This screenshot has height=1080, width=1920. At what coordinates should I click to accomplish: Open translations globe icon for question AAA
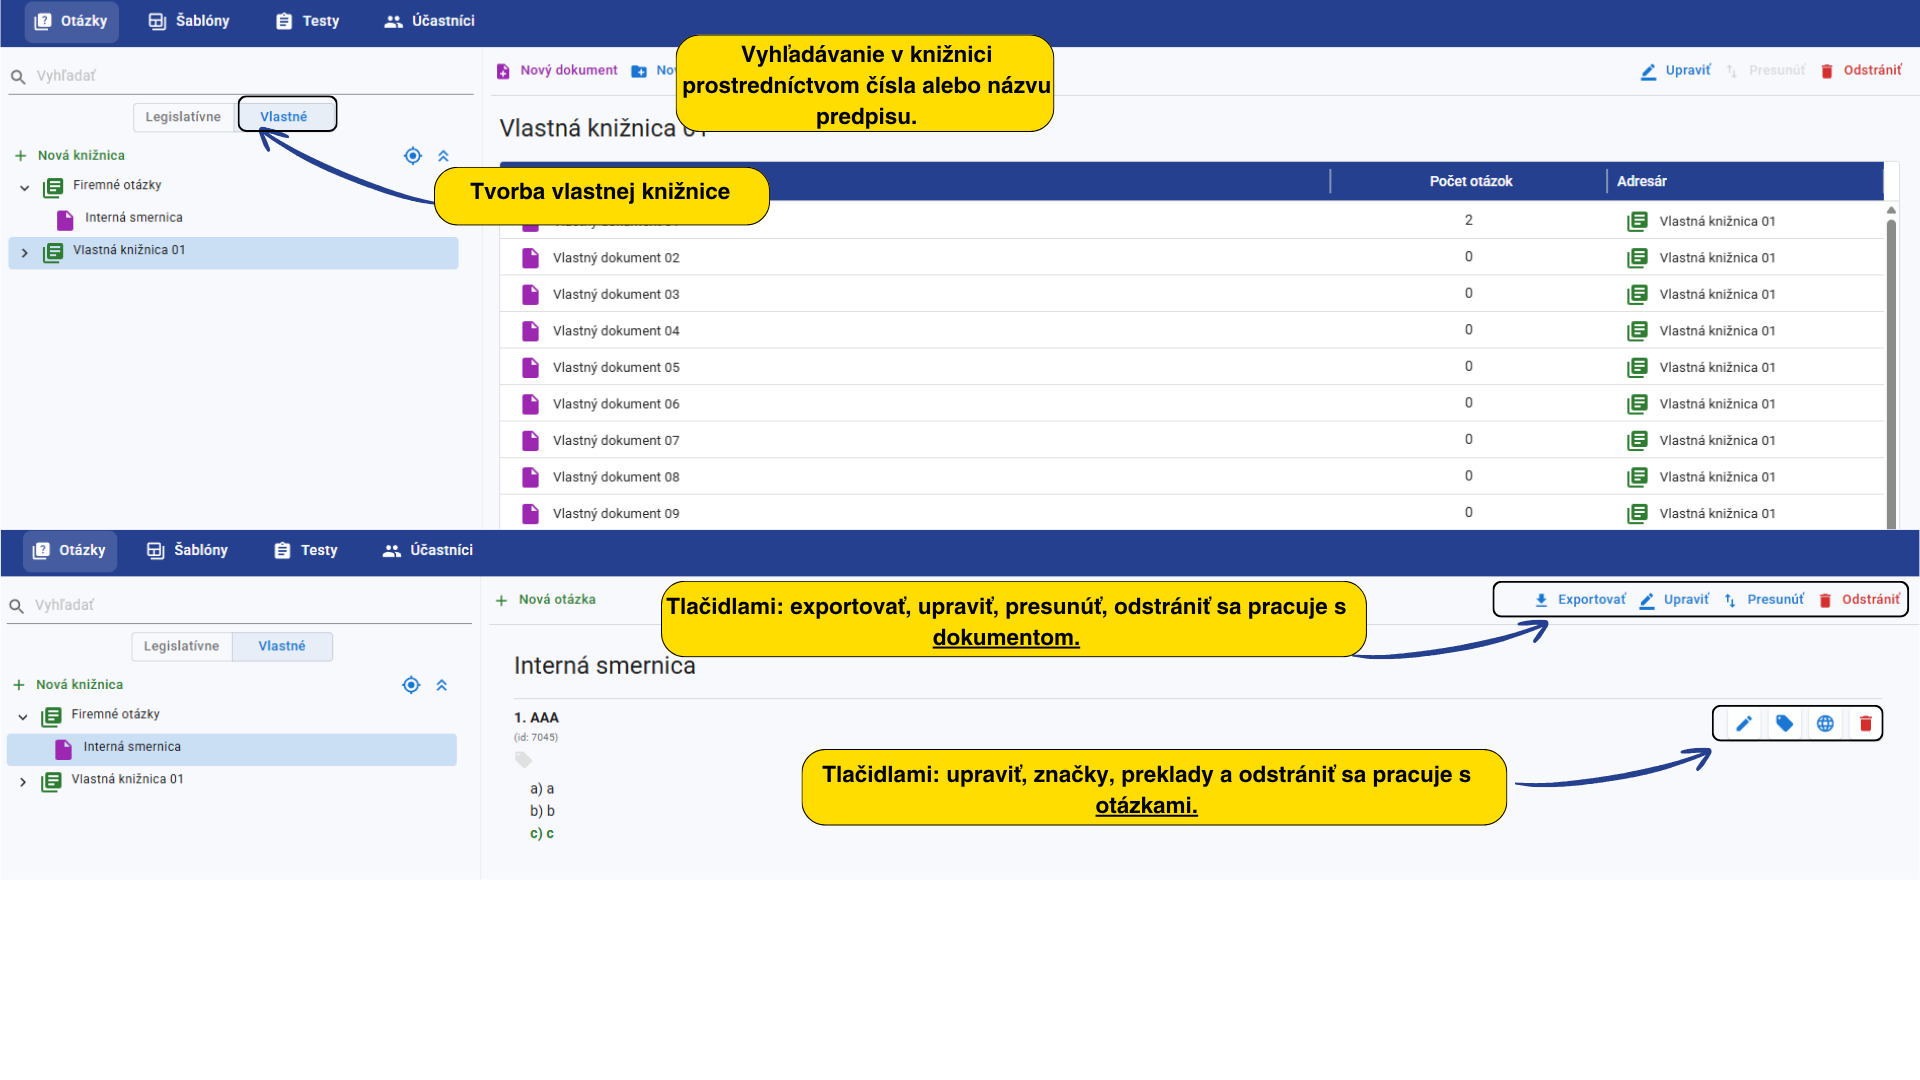click(x=1825, y=724)
